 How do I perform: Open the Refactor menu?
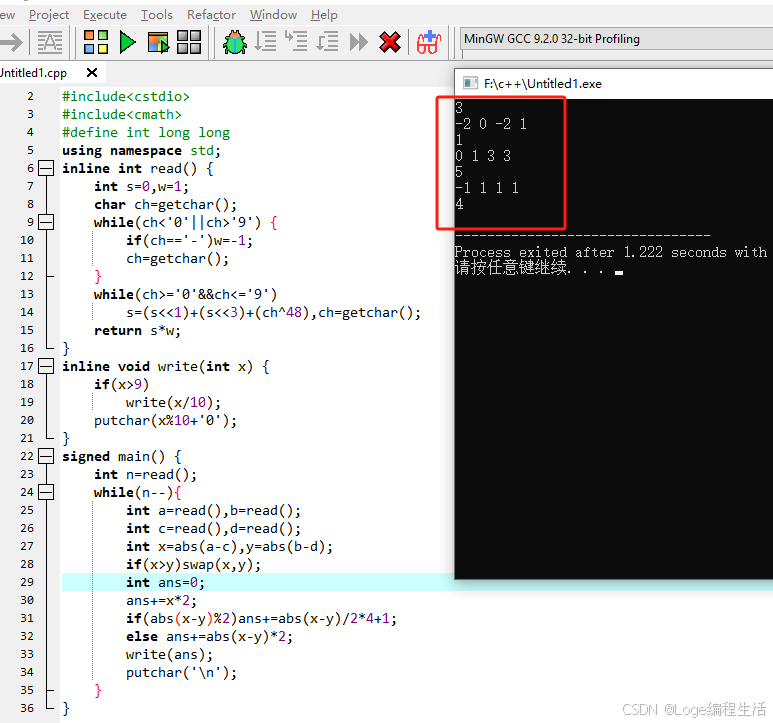click(211, 15)
